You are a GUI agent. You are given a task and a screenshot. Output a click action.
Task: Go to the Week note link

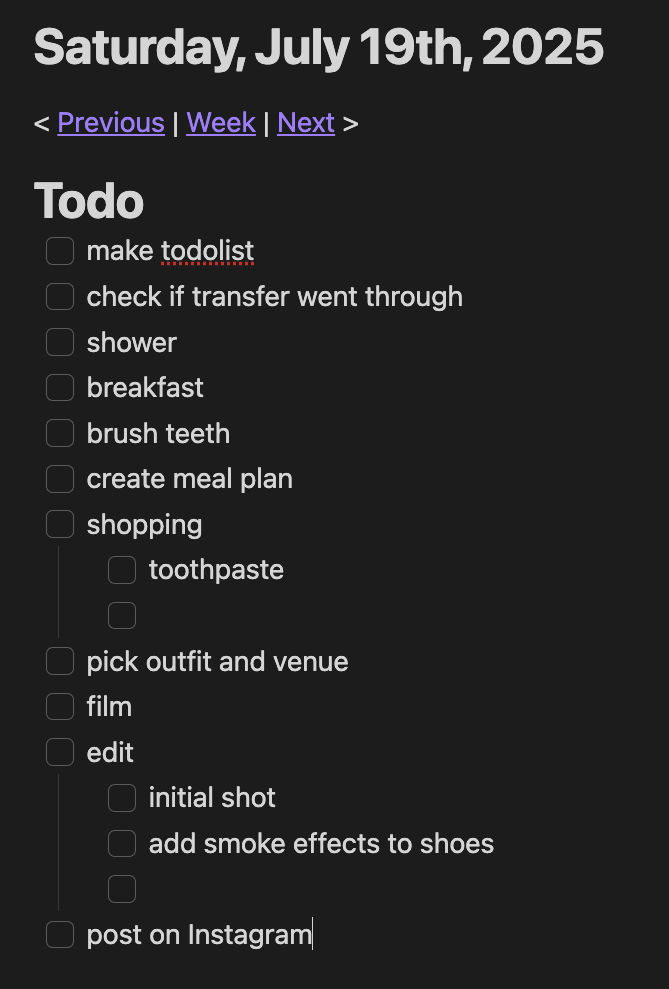tap(221, 123)
